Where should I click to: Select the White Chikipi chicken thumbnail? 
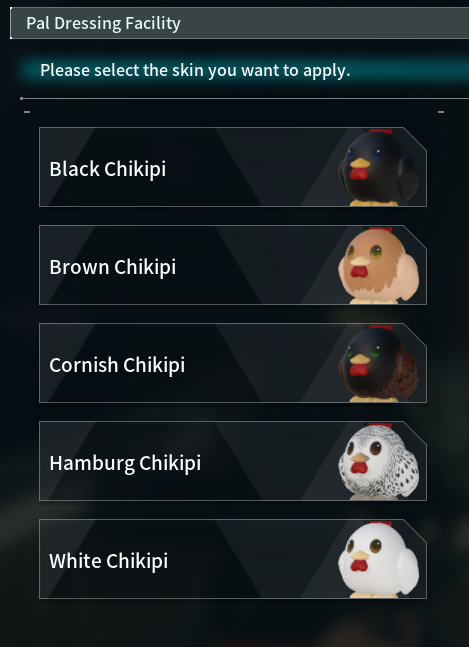pyautogui.click(x=379, y=560)
